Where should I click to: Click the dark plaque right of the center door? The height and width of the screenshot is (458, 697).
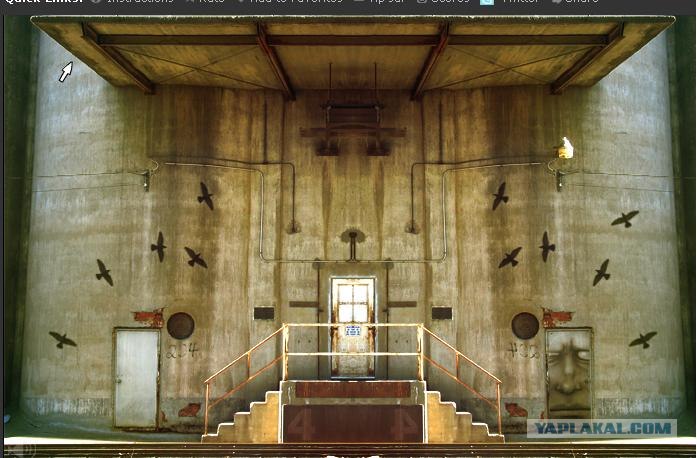point(442,313)
